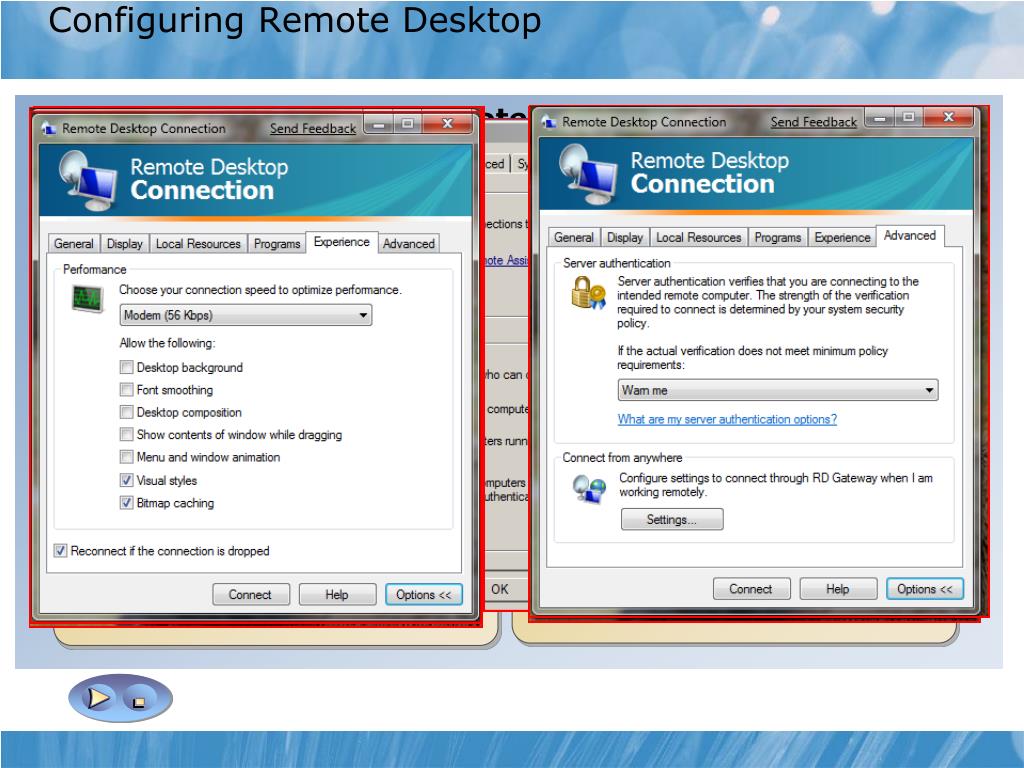Click OK button in the background dialog
Viewport: 1024px width, 768px height.
click(500, 589)
